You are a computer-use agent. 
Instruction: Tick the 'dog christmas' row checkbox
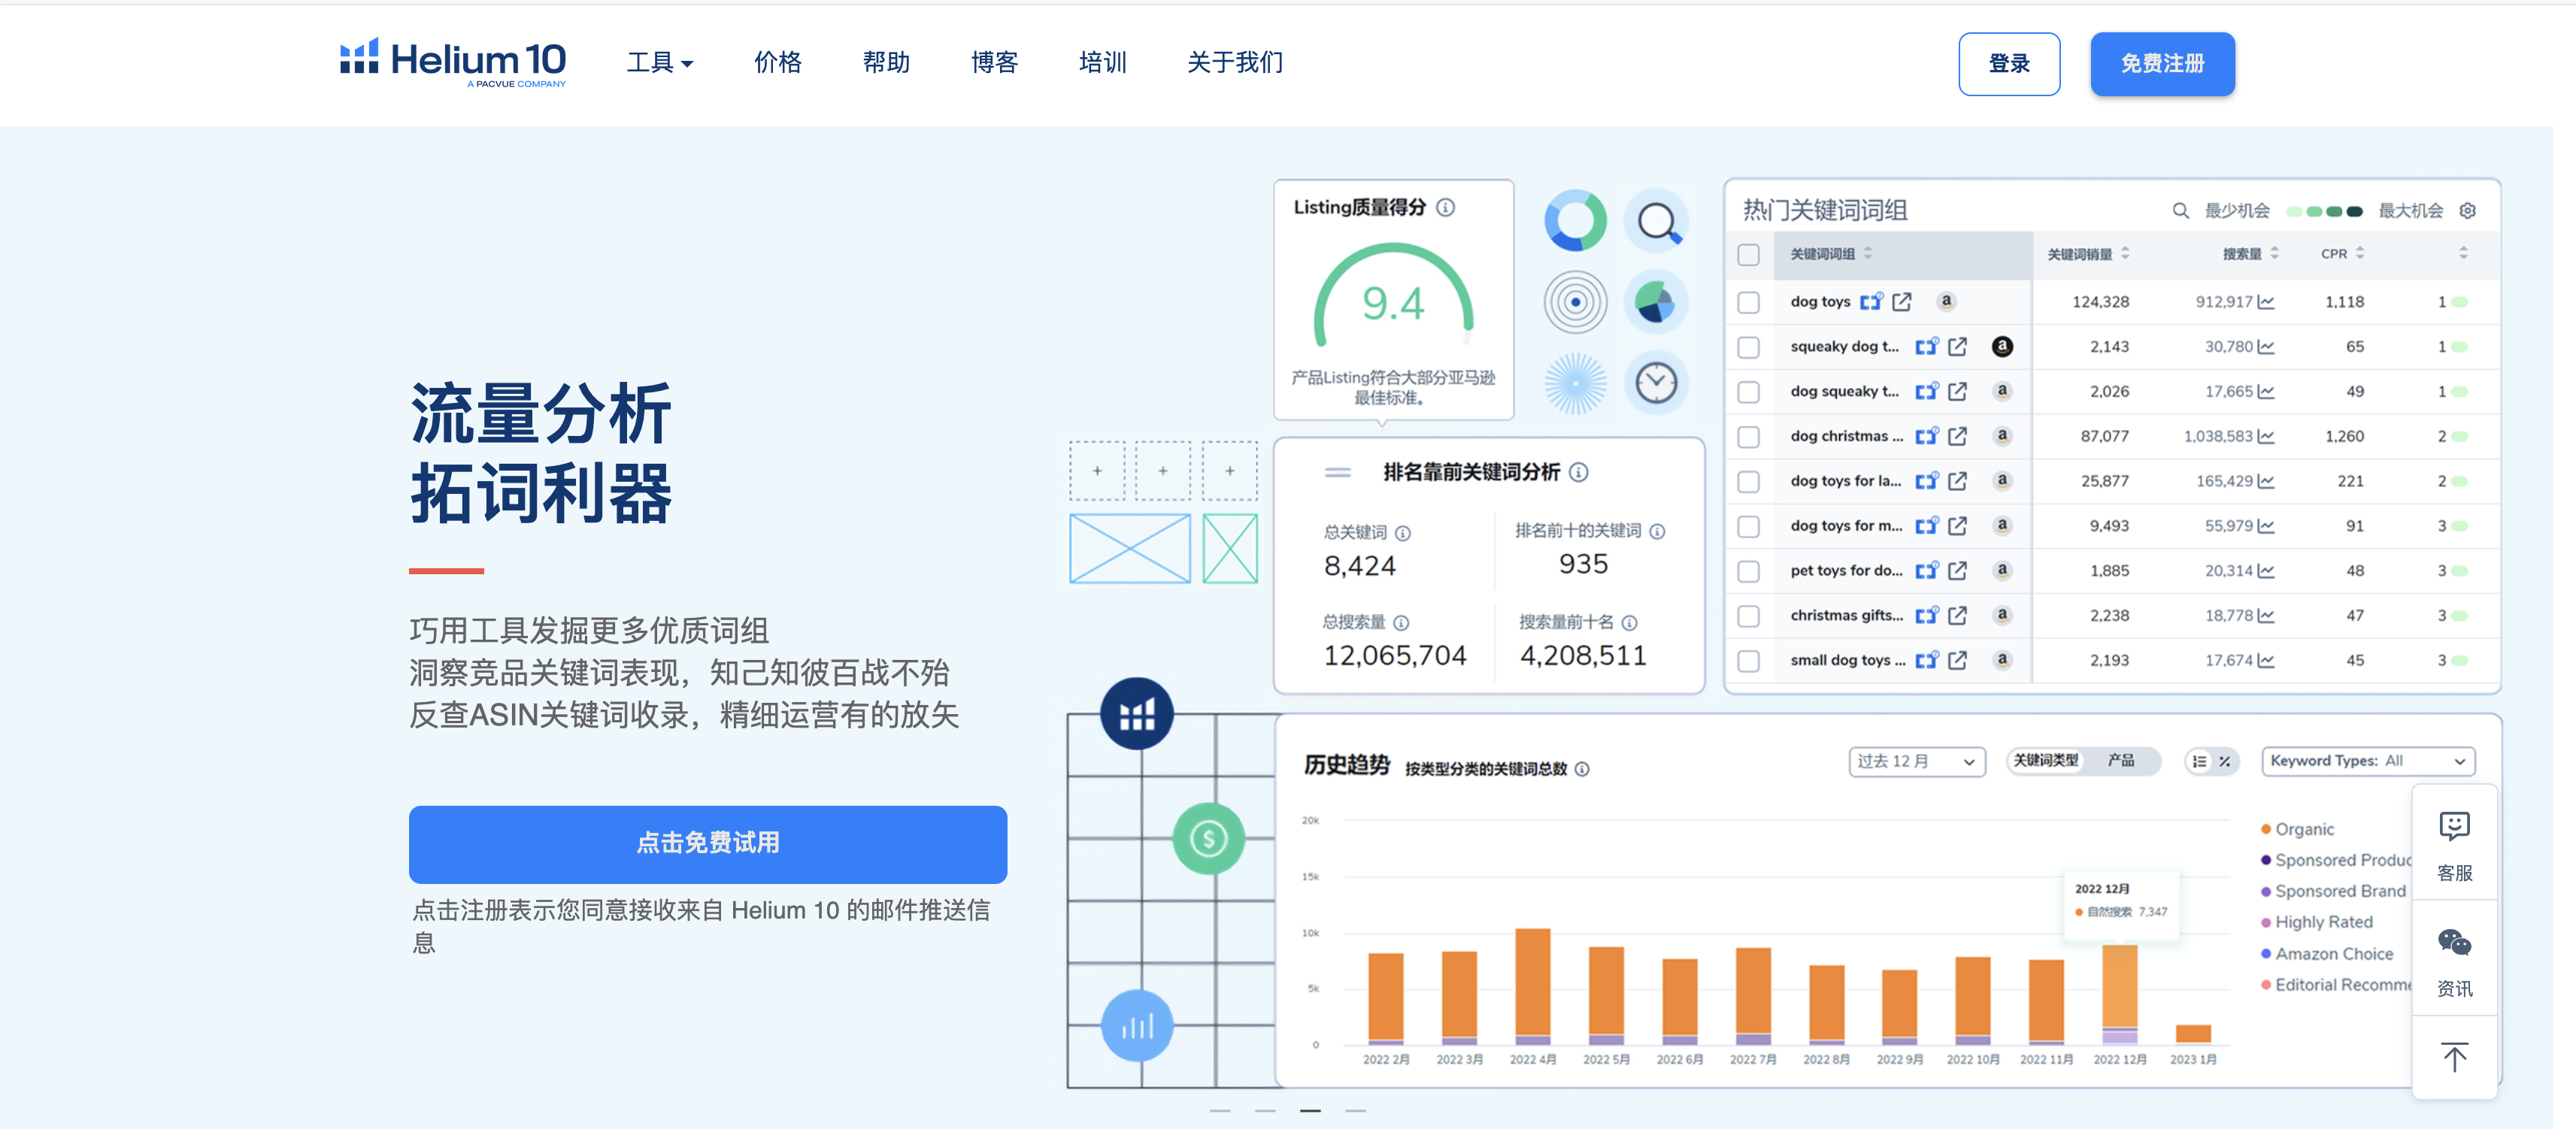[x=1748, y=437]
